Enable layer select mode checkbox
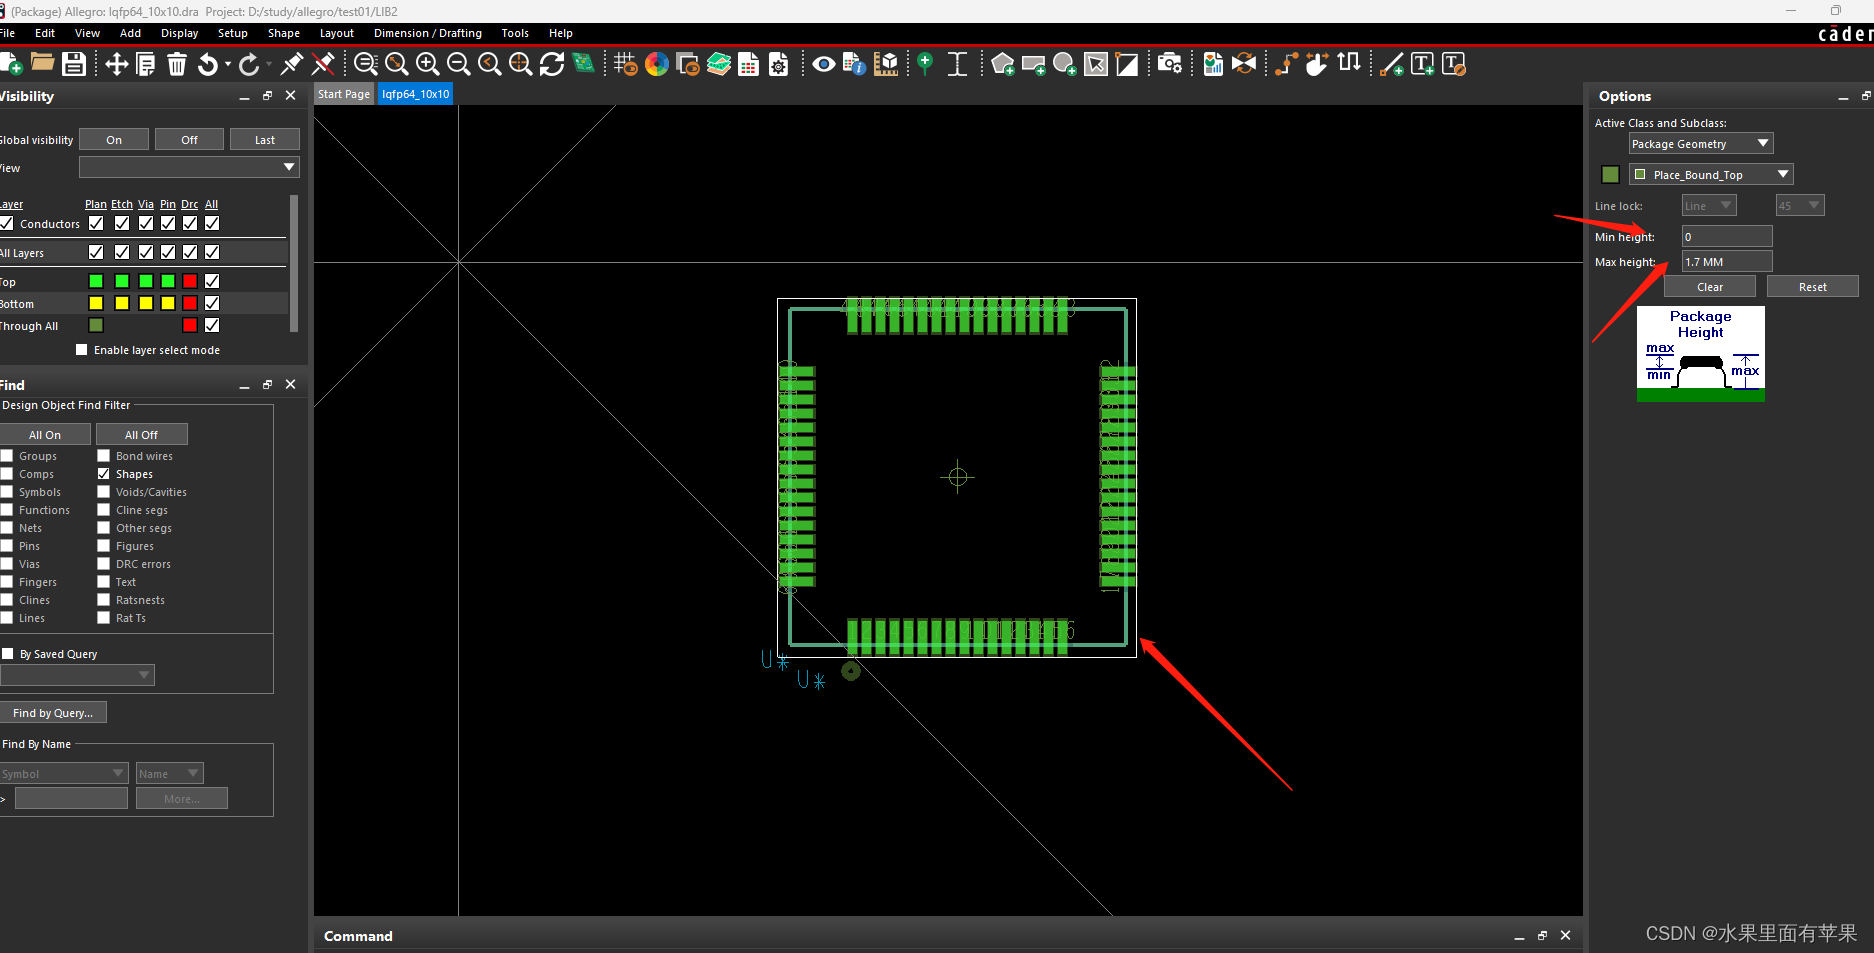Image resolution: width=1874 pixels, height=953 pixels. [82, 350]
